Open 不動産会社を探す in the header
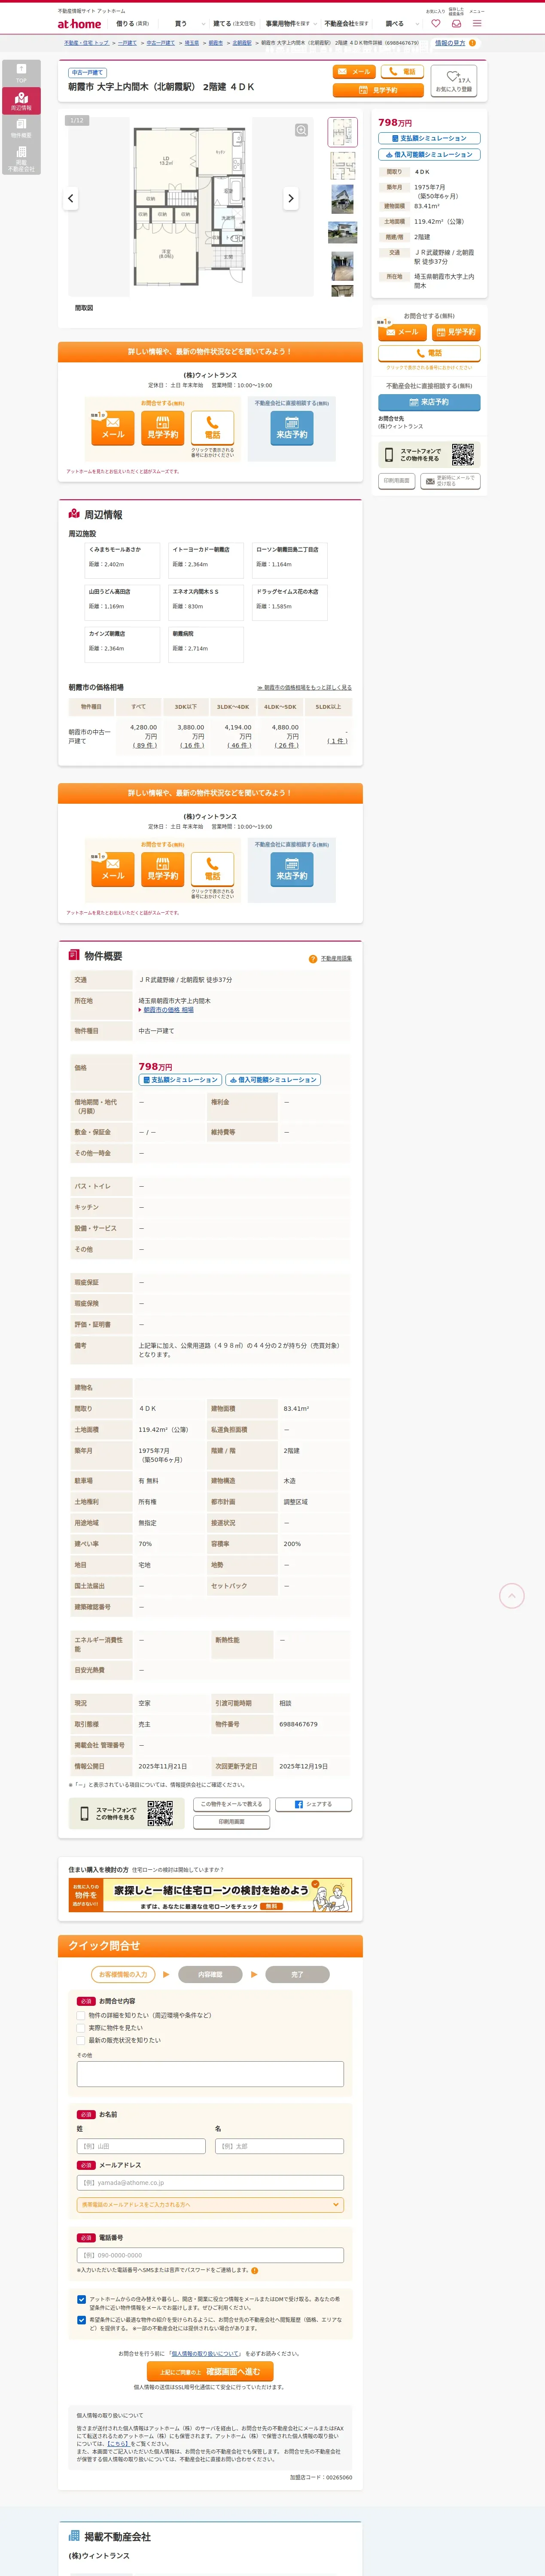Image resolution: width=545 pixels, height=2576 pixels. [x=346, y=23]
